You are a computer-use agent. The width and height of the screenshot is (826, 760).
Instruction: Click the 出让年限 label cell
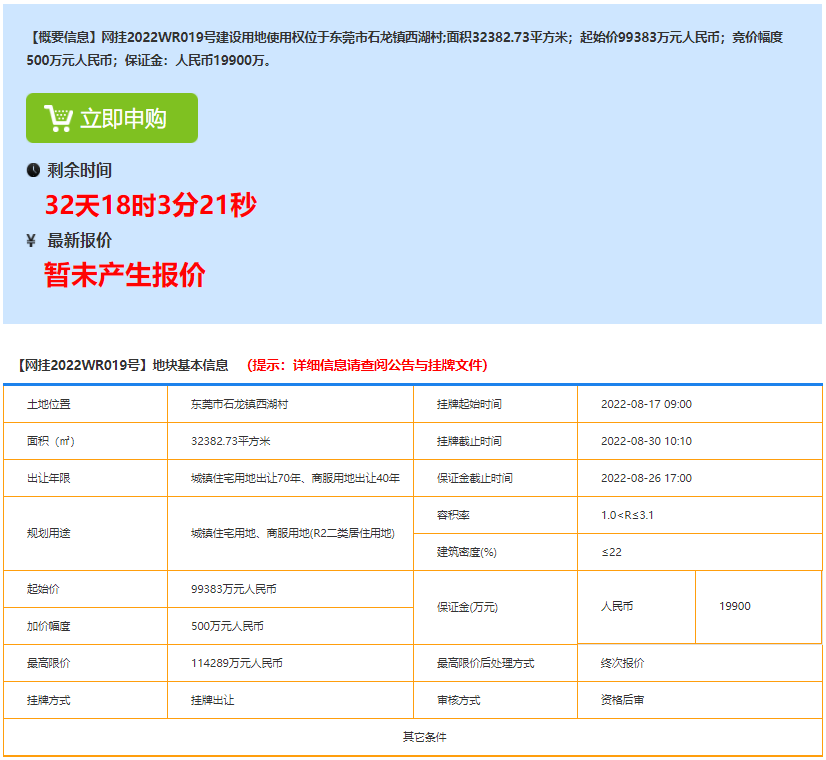point(85,478)
